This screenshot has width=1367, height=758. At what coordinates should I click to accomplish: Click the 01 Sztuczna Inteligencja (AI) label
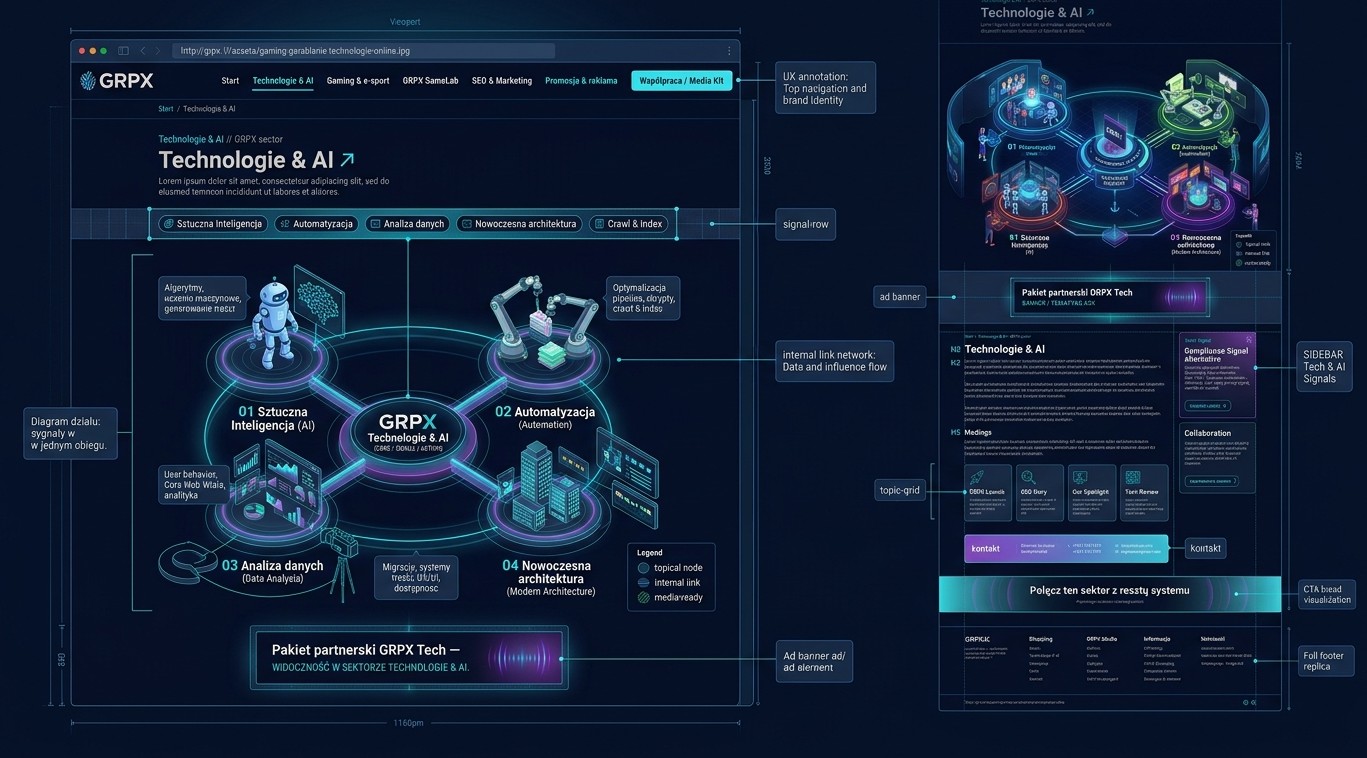click(272, 418)
